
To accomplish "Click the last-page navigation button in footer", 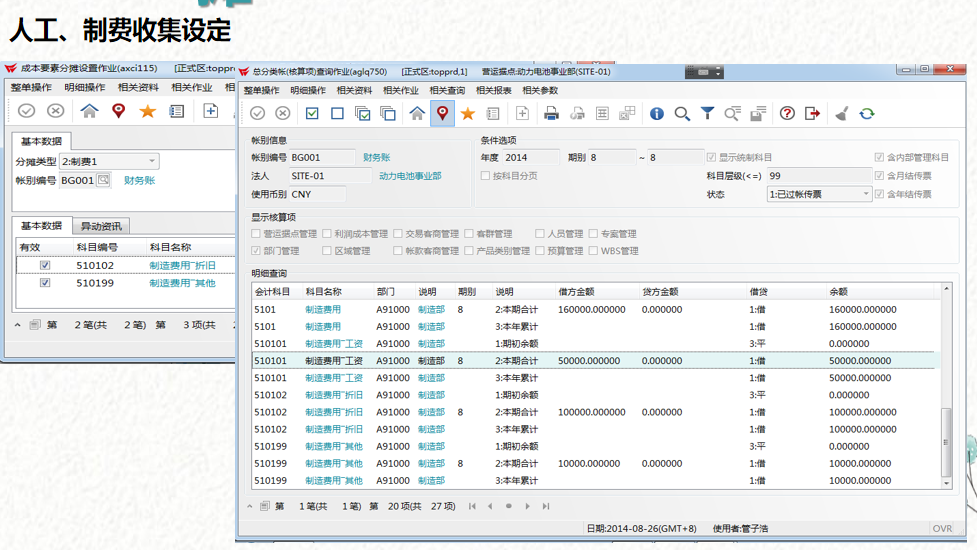I will (x=546, y=506).
